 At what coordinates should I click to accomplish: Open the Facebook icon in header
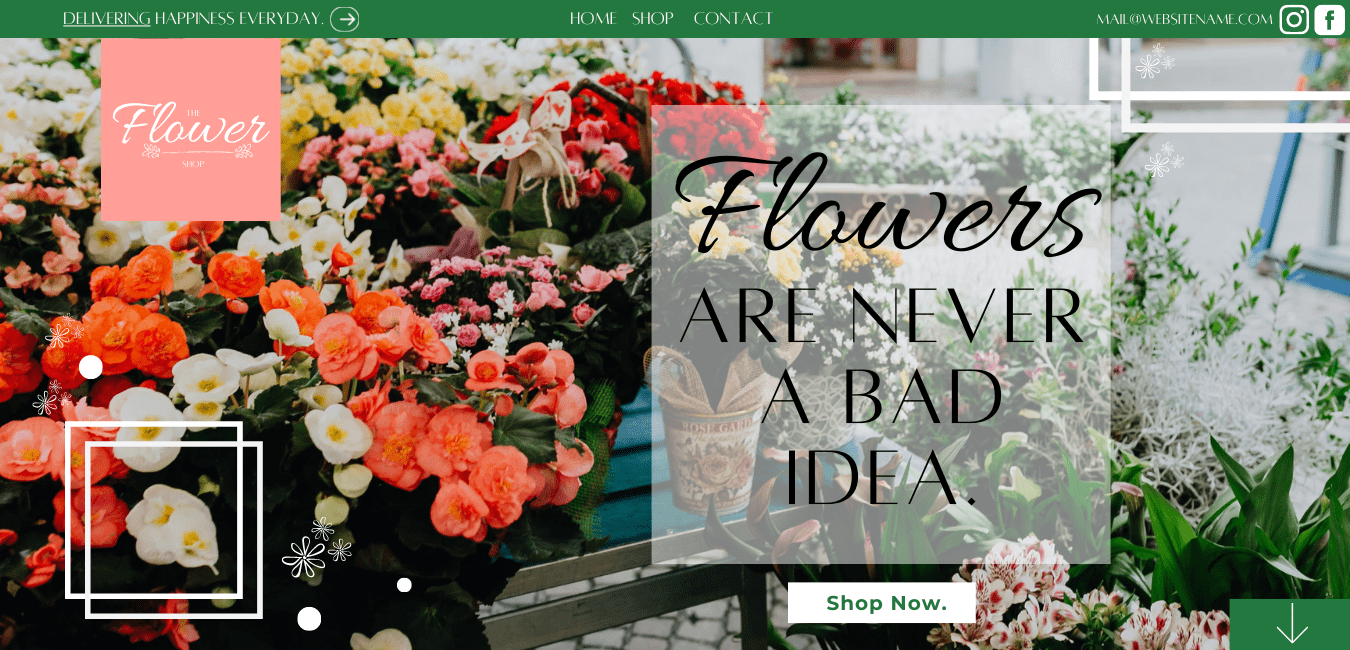1329,19
